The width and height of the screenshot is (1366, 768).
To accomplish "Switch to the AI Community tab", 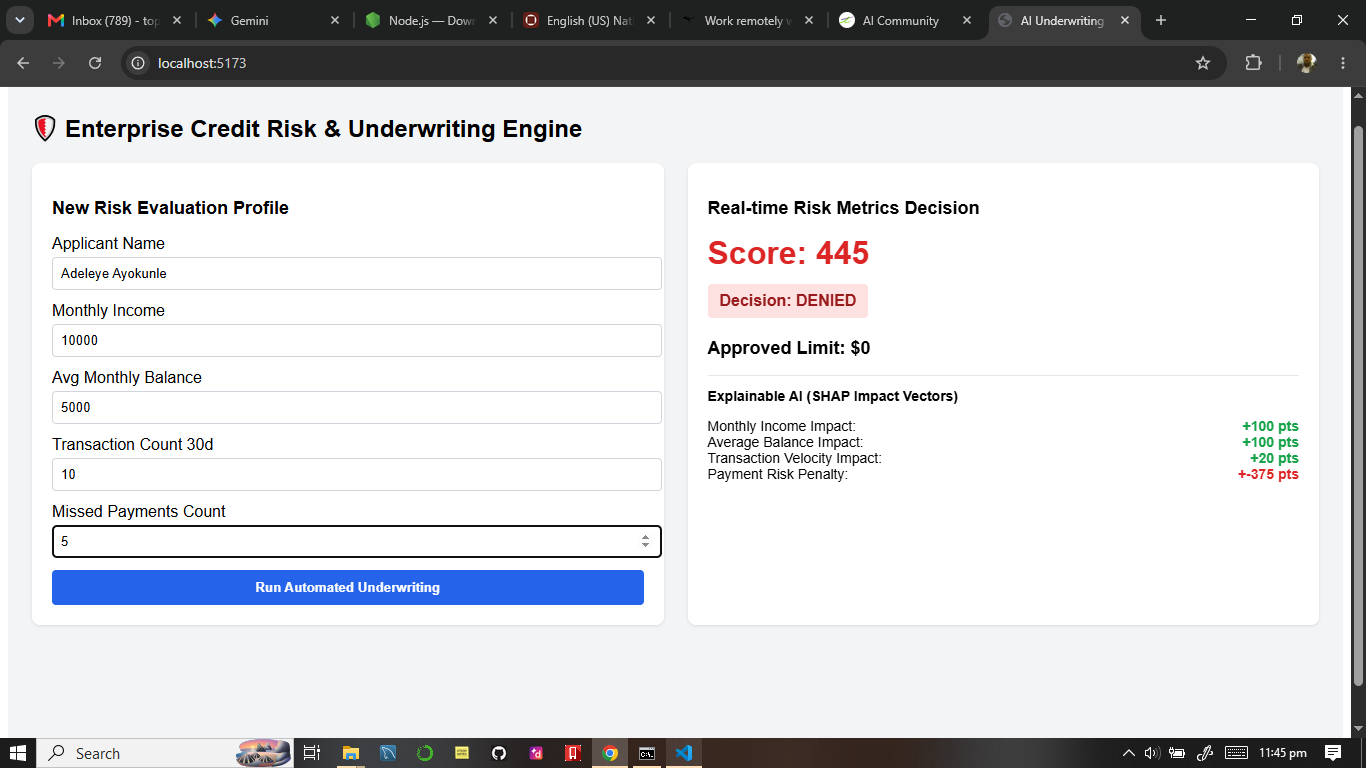I will click(x=906, y=20).
